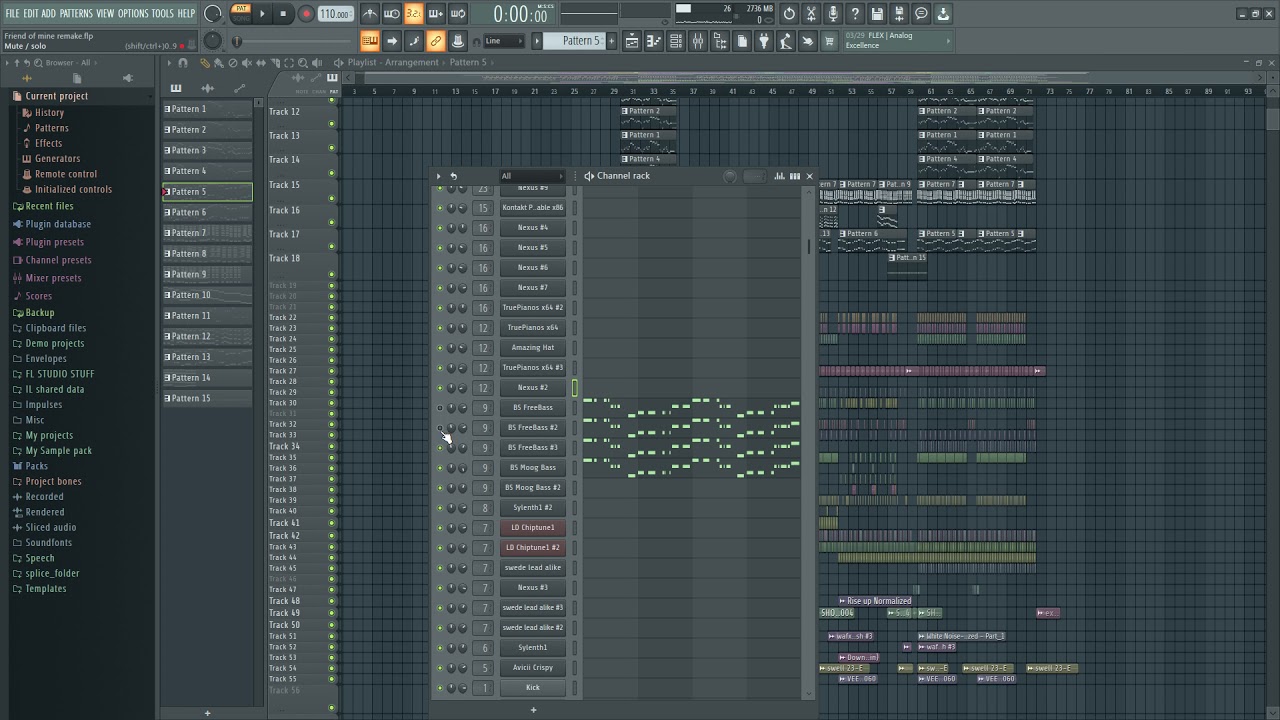Open the Browser toolbar icon
Image resolution: width=1280 pixels, height=720 pixels.
(x=720, y=41)
